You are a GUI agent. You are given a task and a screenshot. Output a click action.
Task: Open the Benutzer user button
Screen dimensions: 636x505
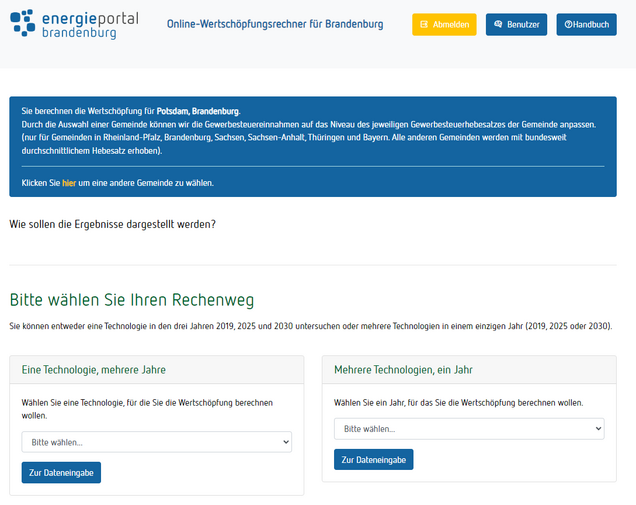516,24
